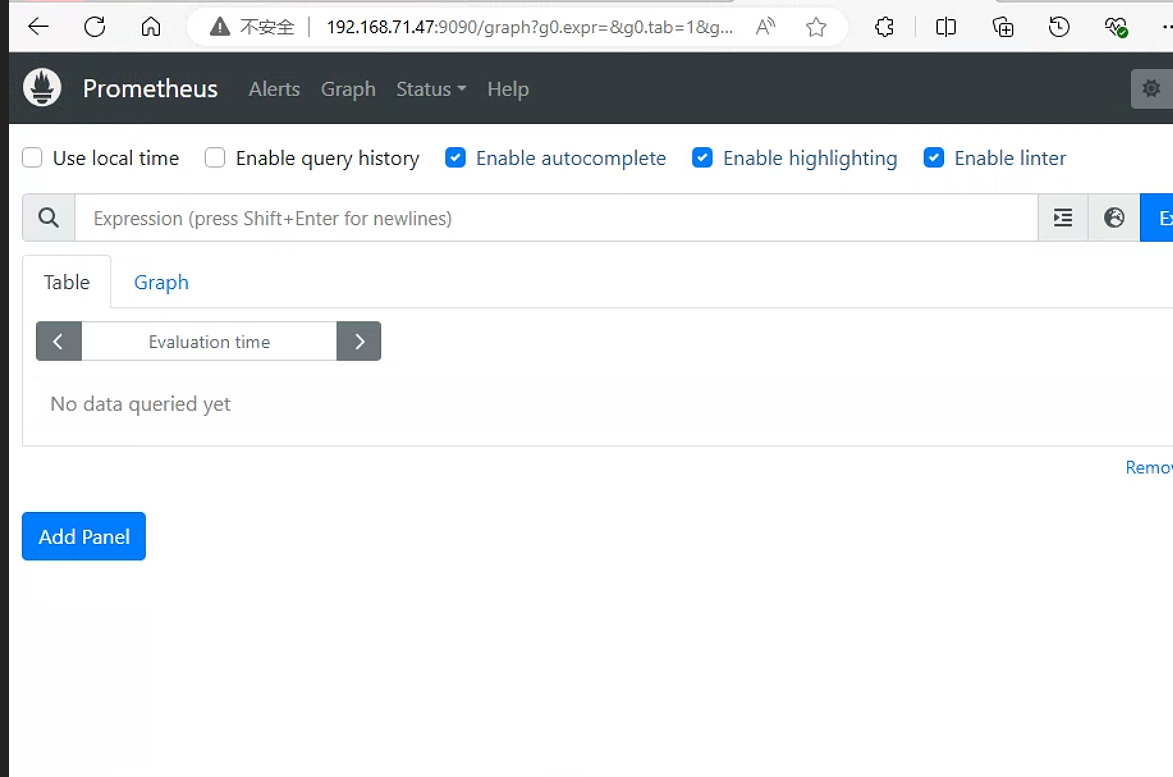The image size is (1173, 777).
Task: Open the Alerts page
Action: (275, 89)
